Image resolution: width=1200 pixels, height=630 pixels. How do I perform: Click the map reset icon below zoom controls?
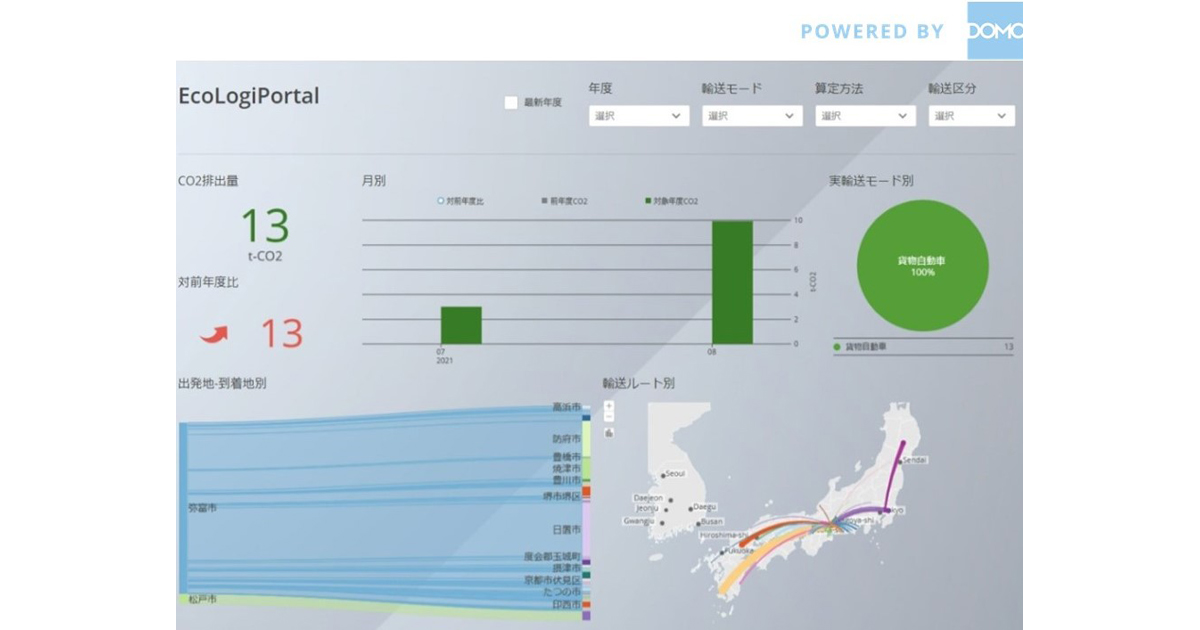pyautogui.click(x=609, y=433)
